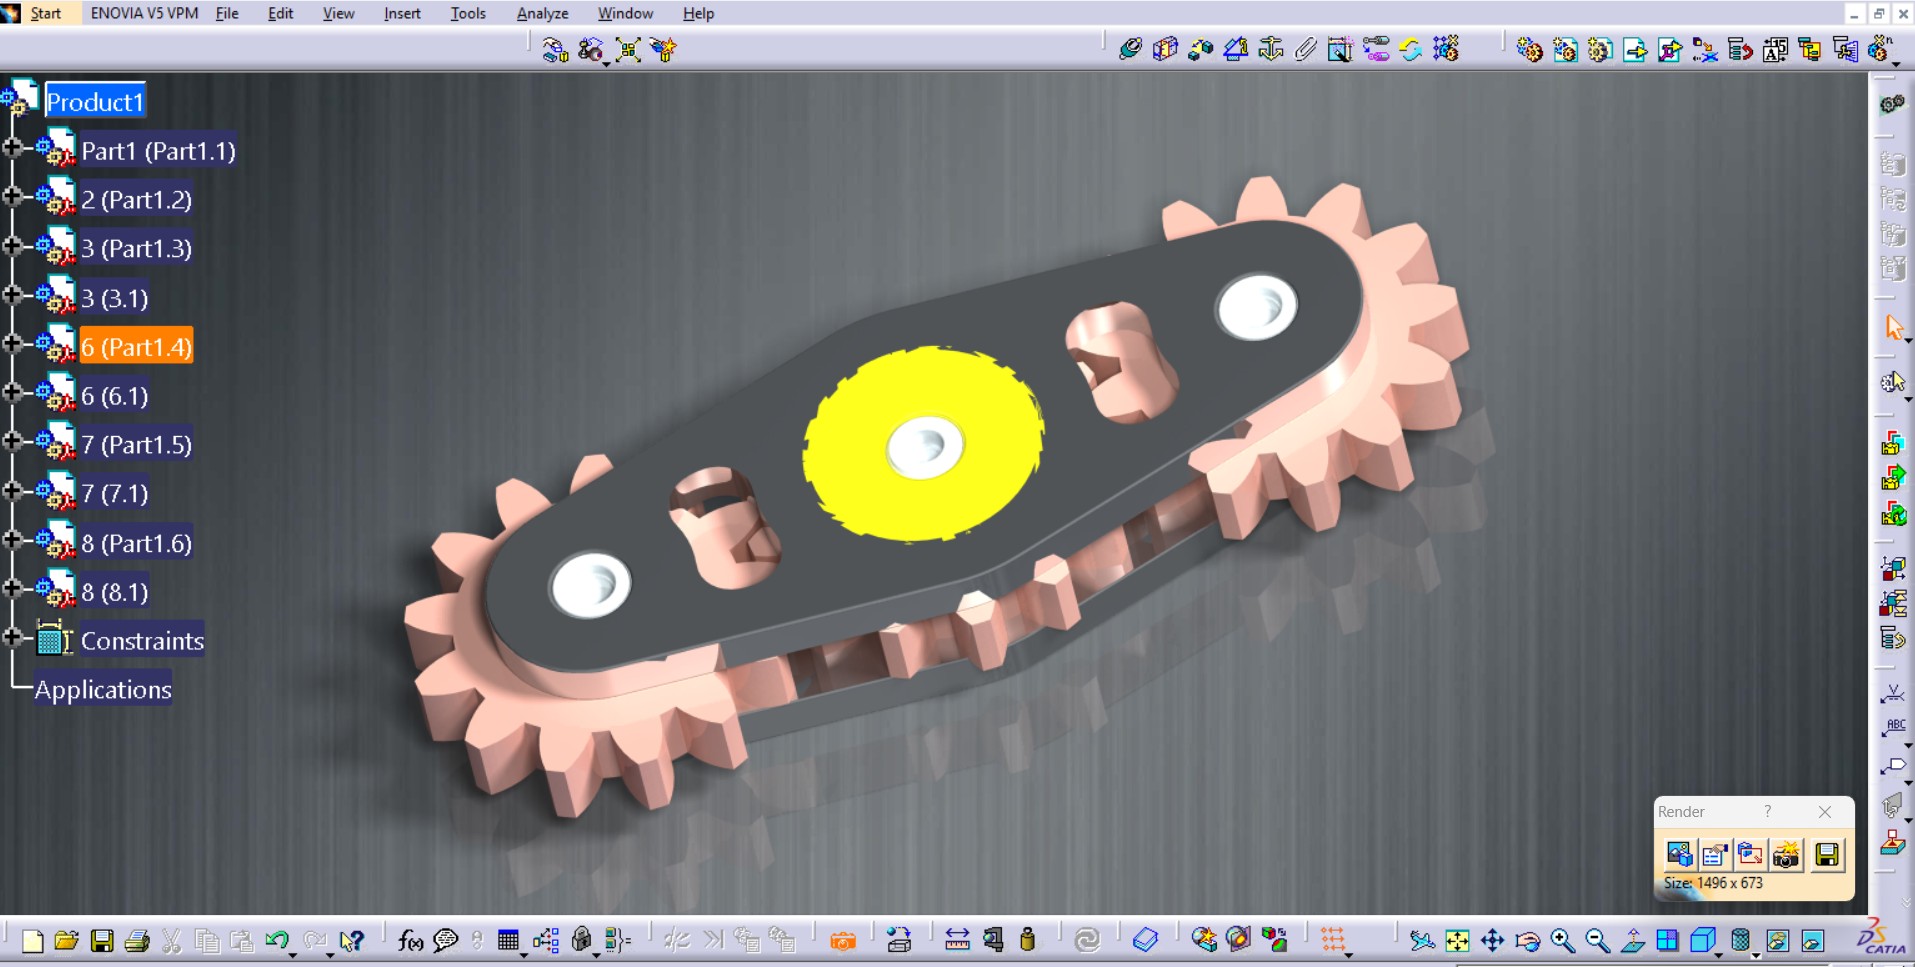Viewport: 1915px width, 967px height.
Task: Expand the 2 (Part1.2) tree node
Action: 12,197
